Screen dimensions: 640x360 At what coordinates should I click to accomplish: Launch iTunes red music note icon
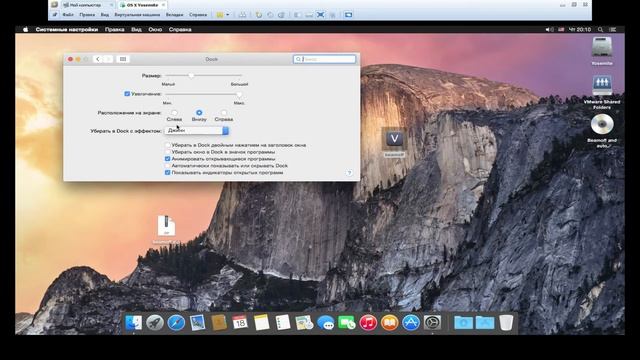tap(368, 323)
